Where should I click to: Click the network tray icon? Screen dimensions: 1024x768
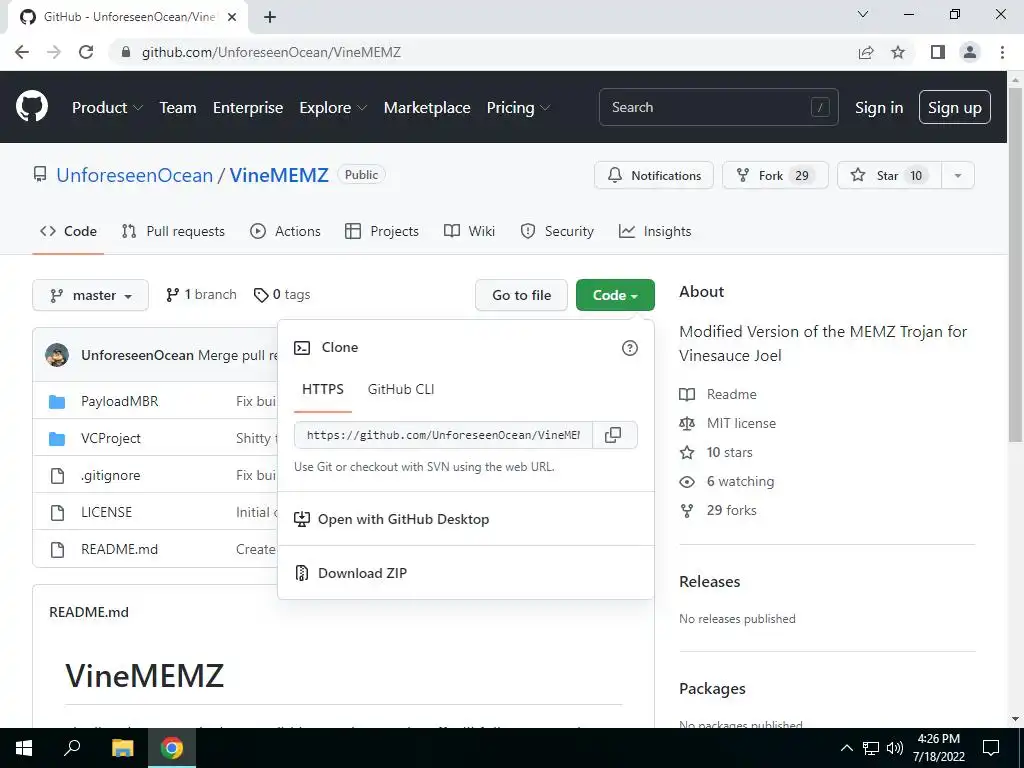tap(871, 748)
